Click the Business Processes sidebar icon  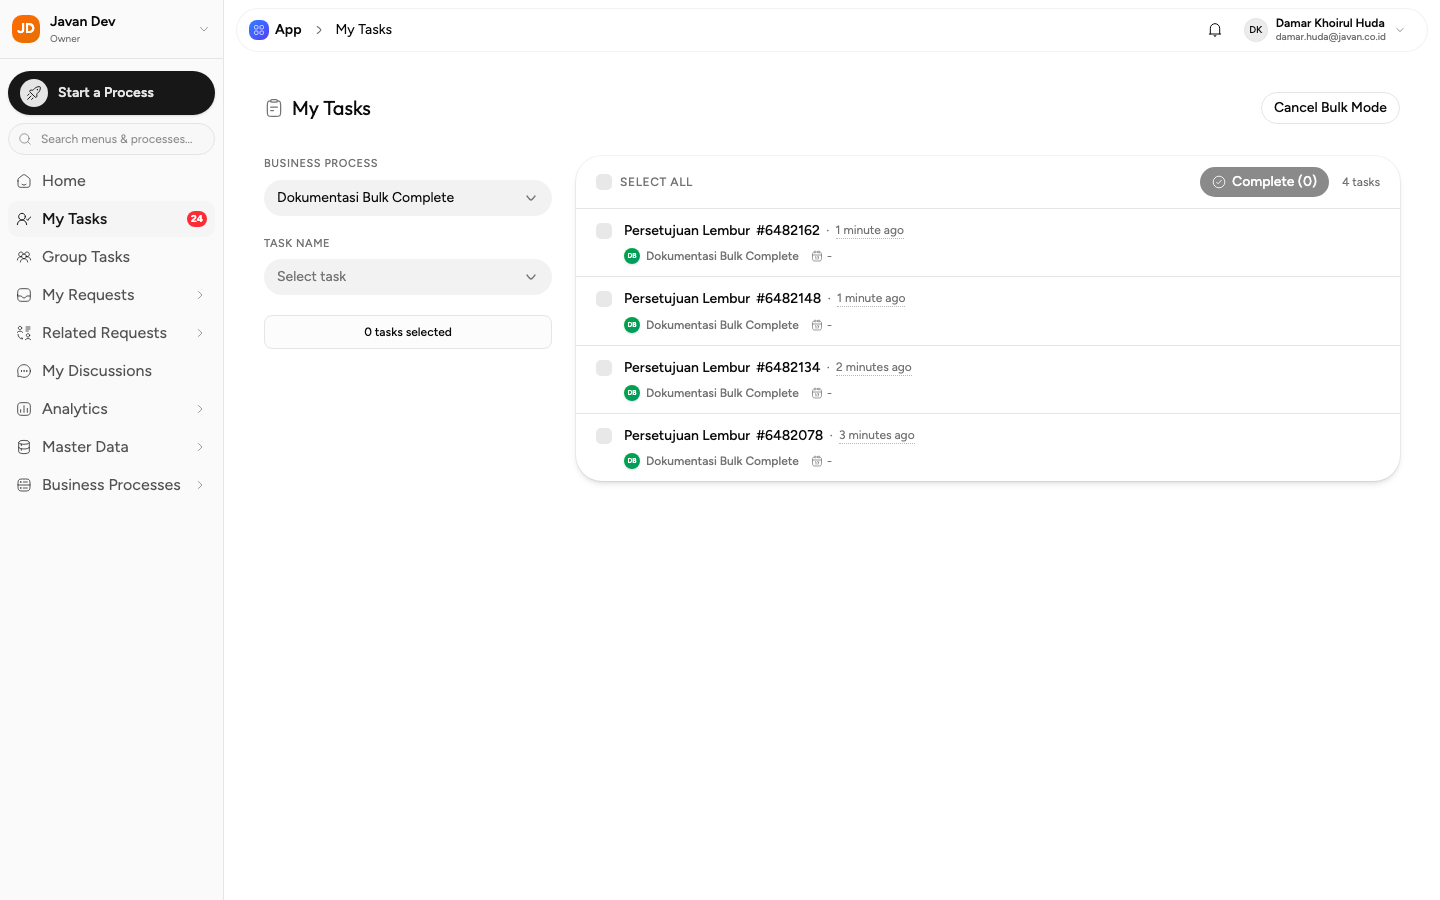pyautogui.click(x=24, y=485)
